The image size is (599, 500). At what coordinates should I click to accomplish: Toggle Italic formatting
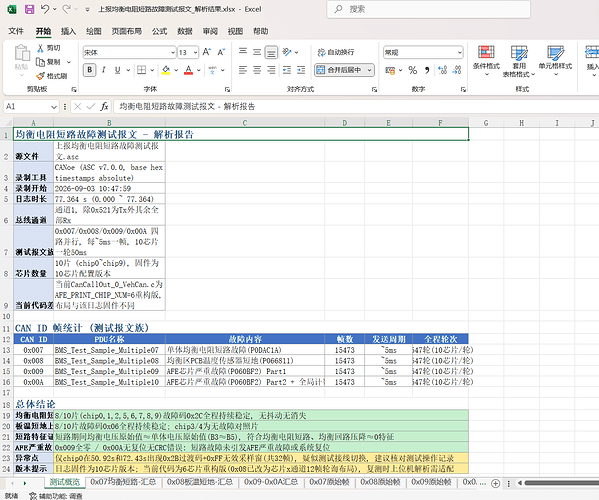click(x=104, y=70)
